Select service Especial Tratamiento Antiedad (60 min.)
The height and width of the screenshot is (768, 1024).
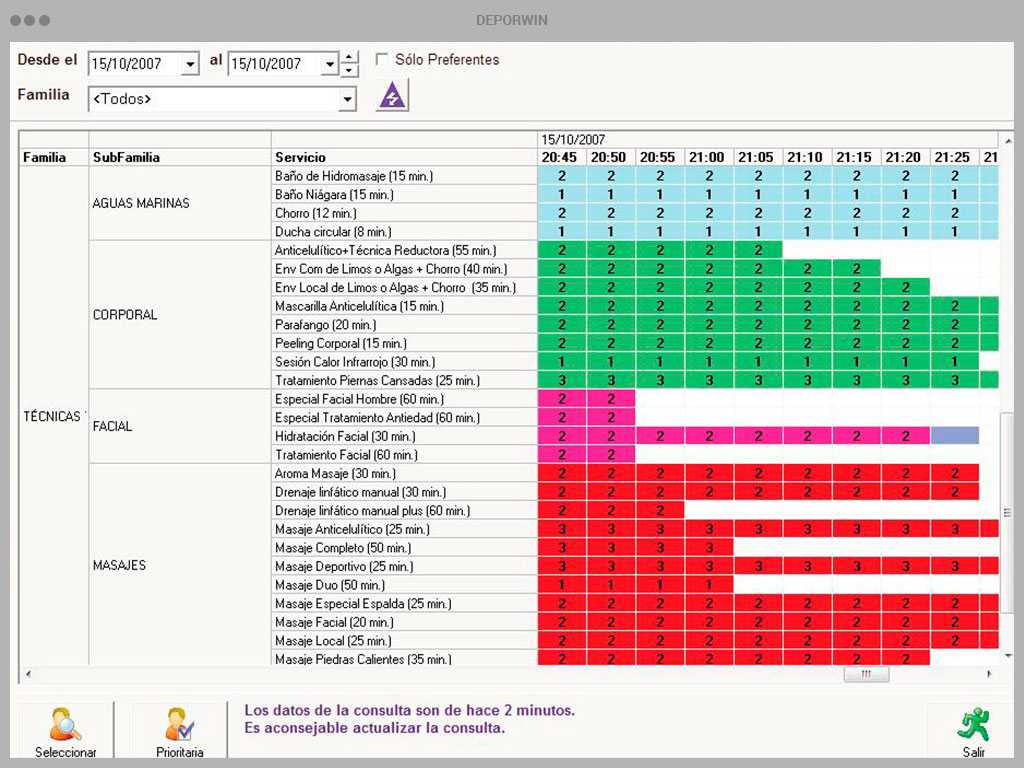(404, 418)
